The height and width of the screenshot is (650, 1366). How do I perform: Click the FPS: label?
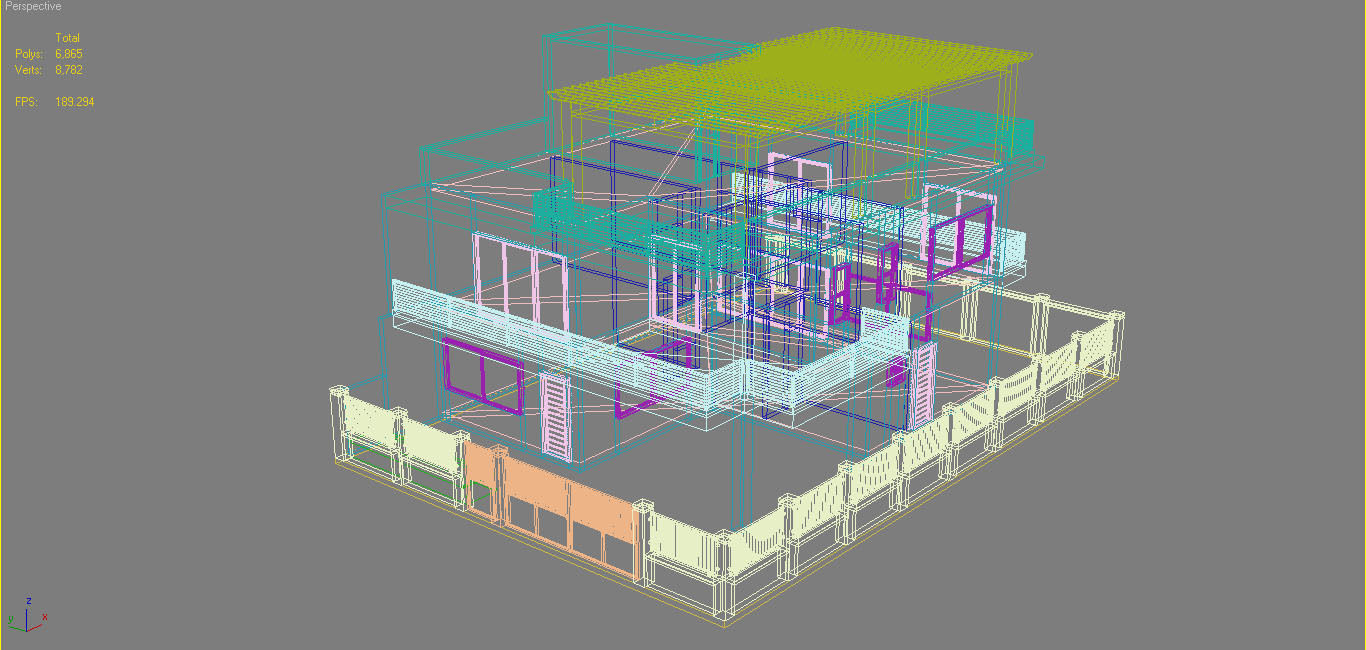pos(26,102)
